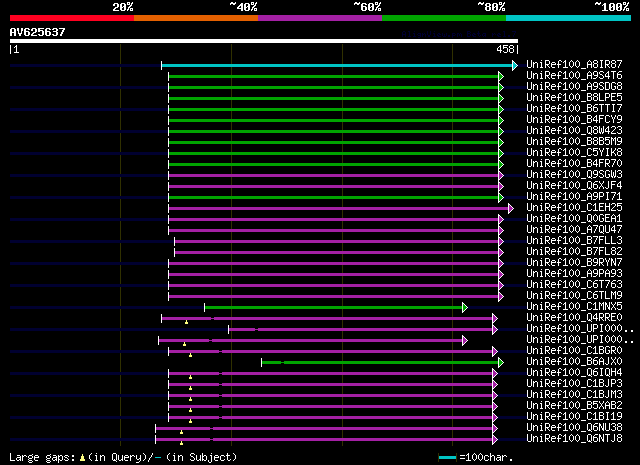Click the yellow gap marker under the C1BGR0 alignment
Image resolution: width=640 pixels, height=465 pixels.
[191, 356]
